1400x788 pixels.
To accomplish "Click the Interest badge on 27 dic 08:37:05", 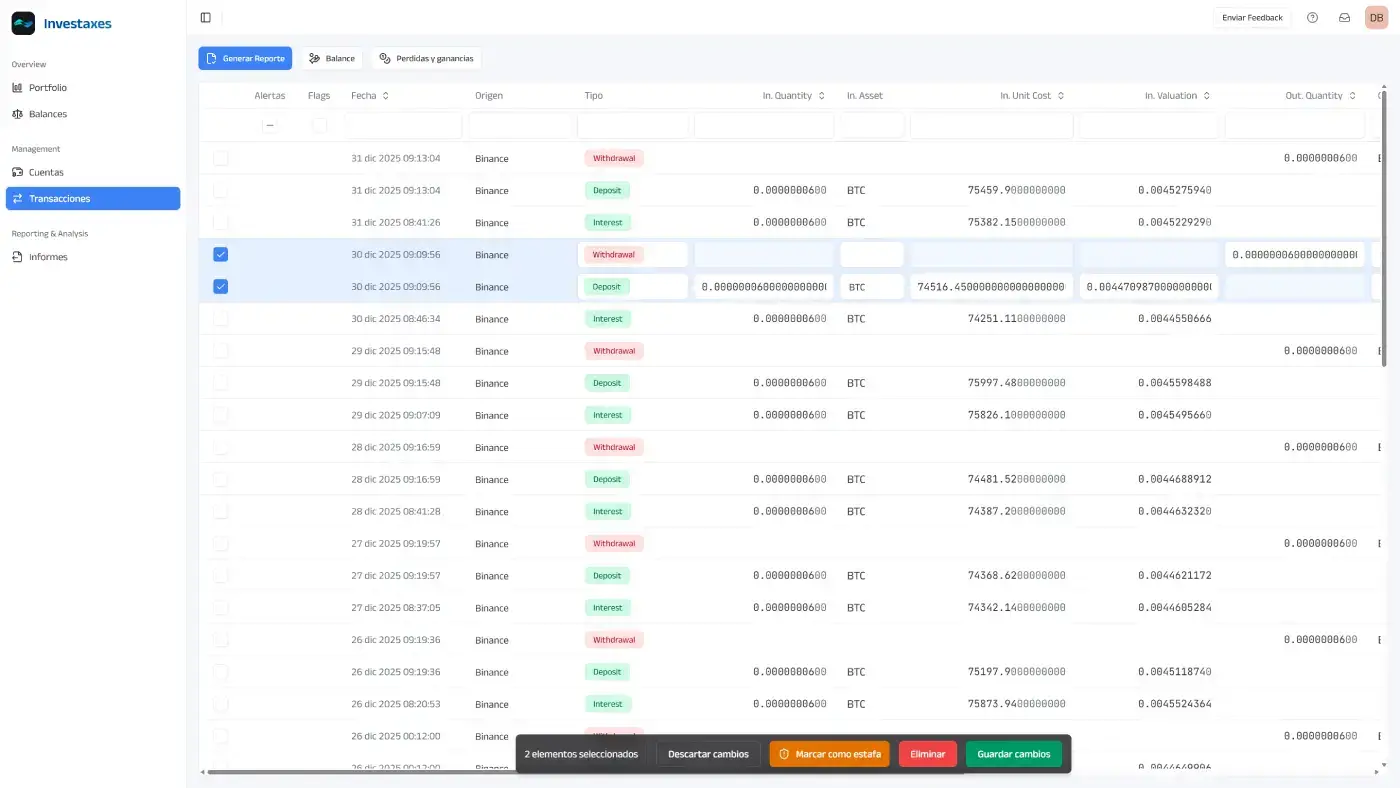I will [608, 607].
